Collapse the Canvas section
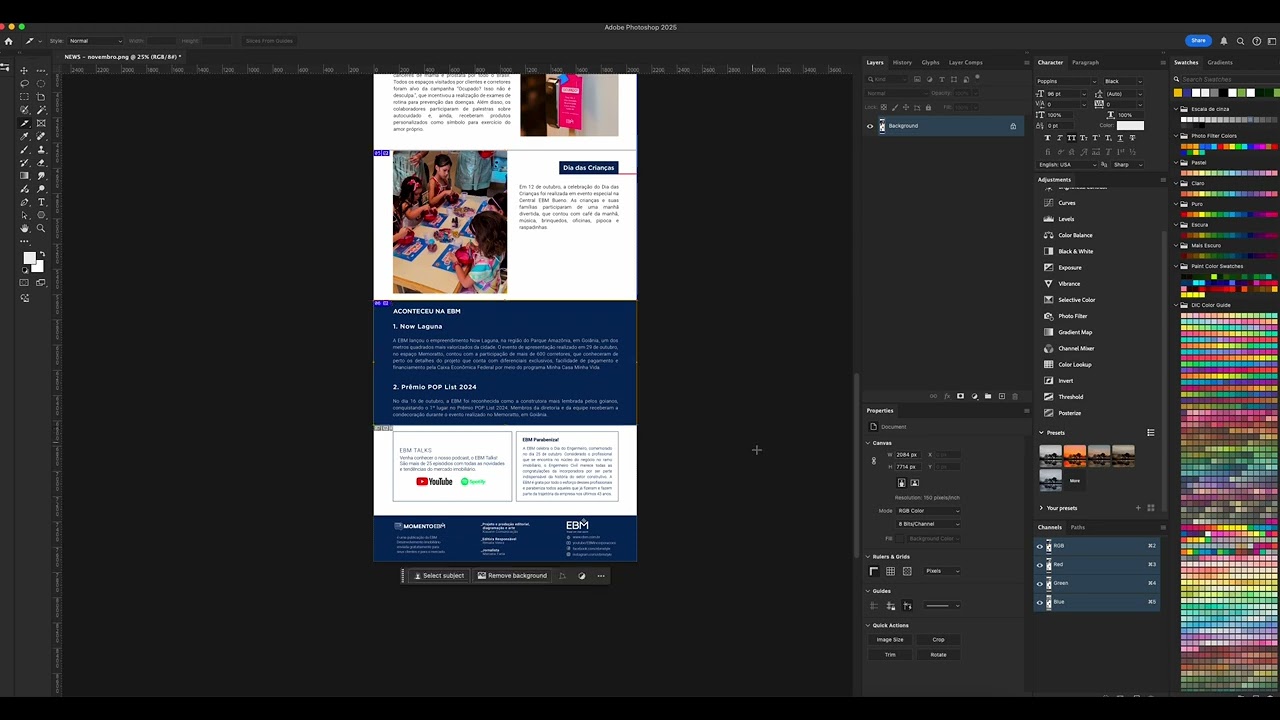Screen dimensions: 1280x720 [868, 443]
